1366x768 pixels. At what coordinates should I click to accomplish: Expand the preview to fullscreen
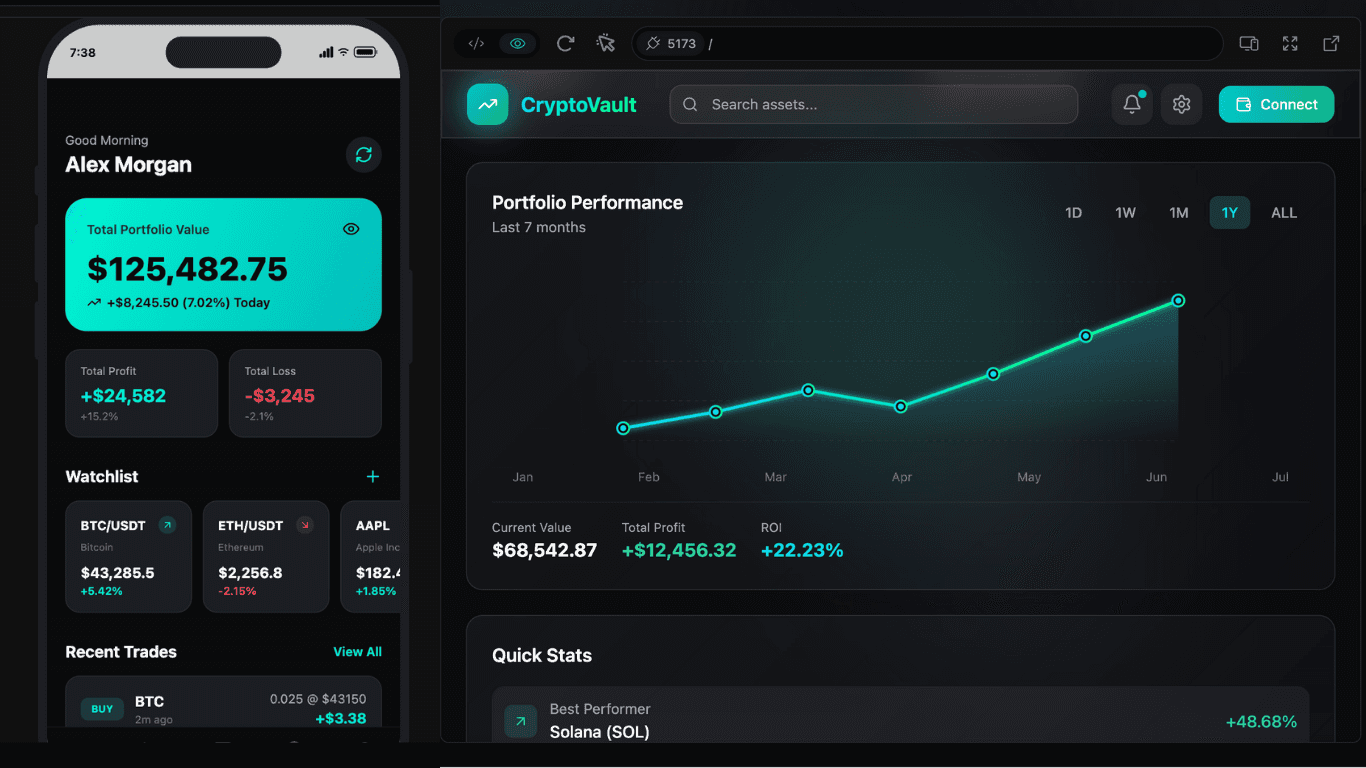1289,43
